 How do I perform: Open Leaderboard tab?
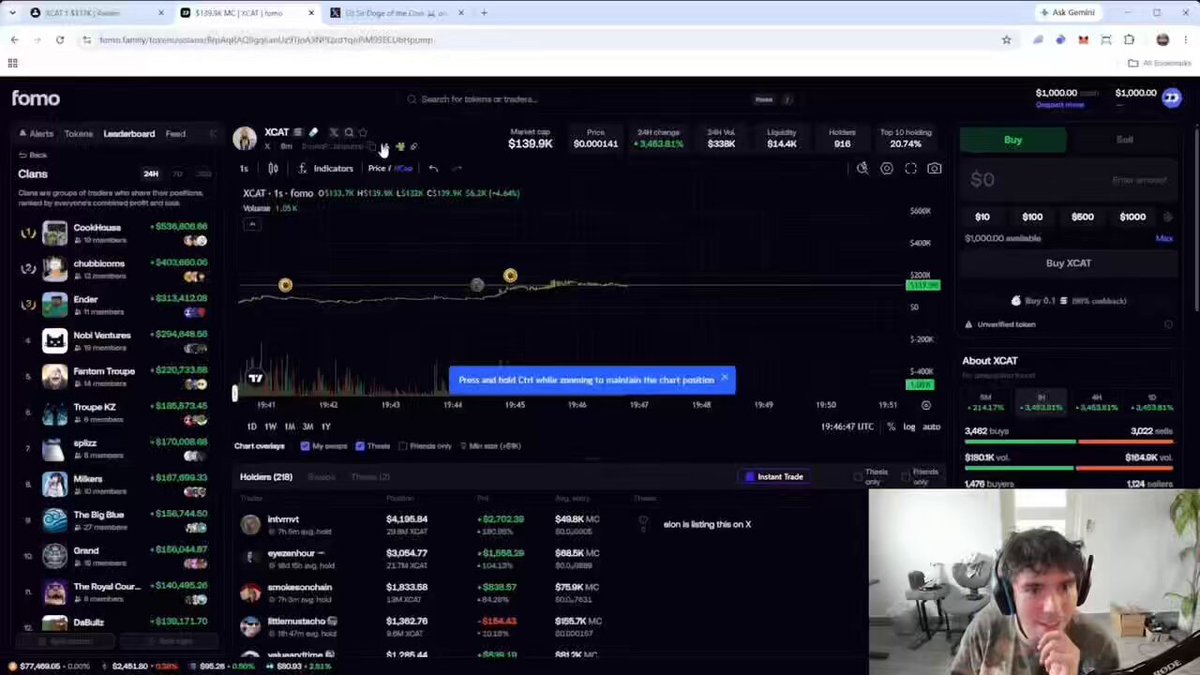pyautogui.click(x=129, y=133)
